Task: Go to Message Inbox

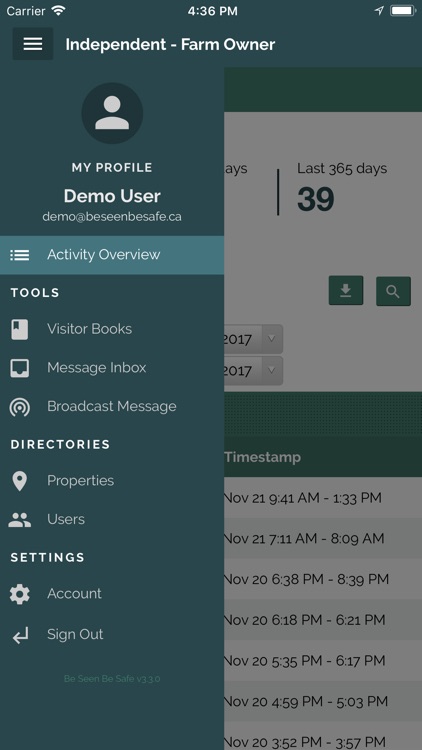Action: [112, 368]
